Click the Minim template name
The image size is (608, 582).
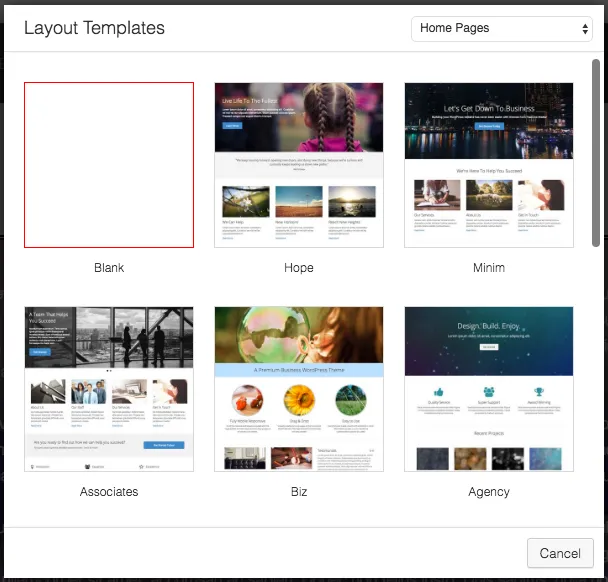[x=489, y=268]
